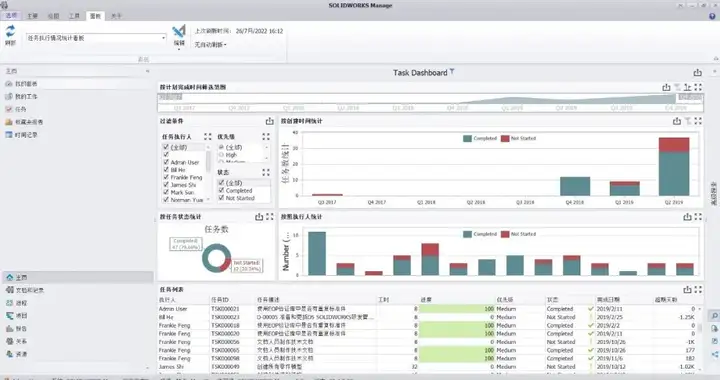Export the Task Dashboard using top-right share icon

click(x=698, y=73)
